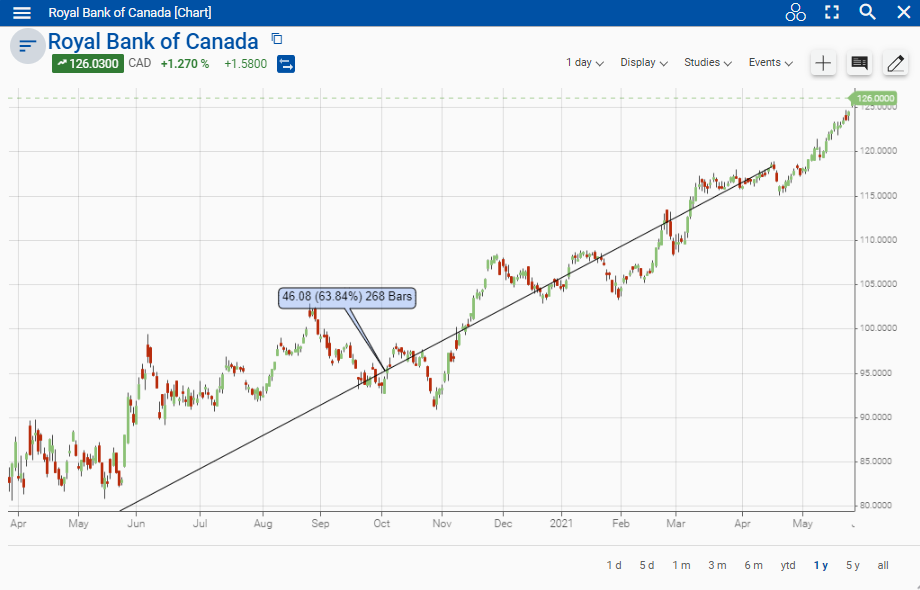This screenshot has width=920, height=590.
Task: Open the Events dropdown
Action: click(770, 63)
